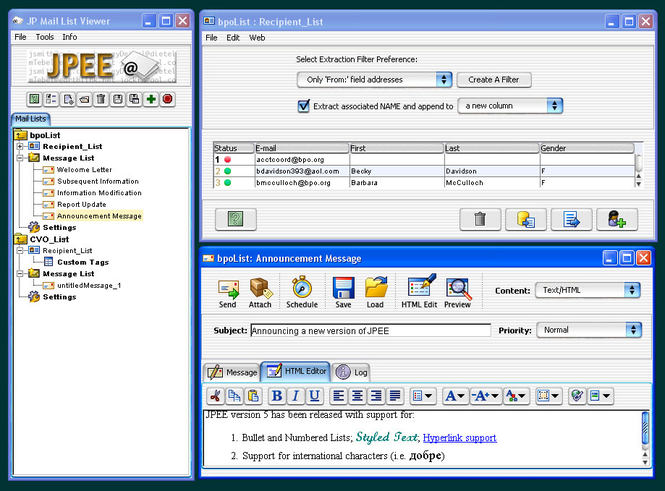Click the trash delete button in Recipient_List window
Viewport: 665px width, 491px height.
[480, 220]
